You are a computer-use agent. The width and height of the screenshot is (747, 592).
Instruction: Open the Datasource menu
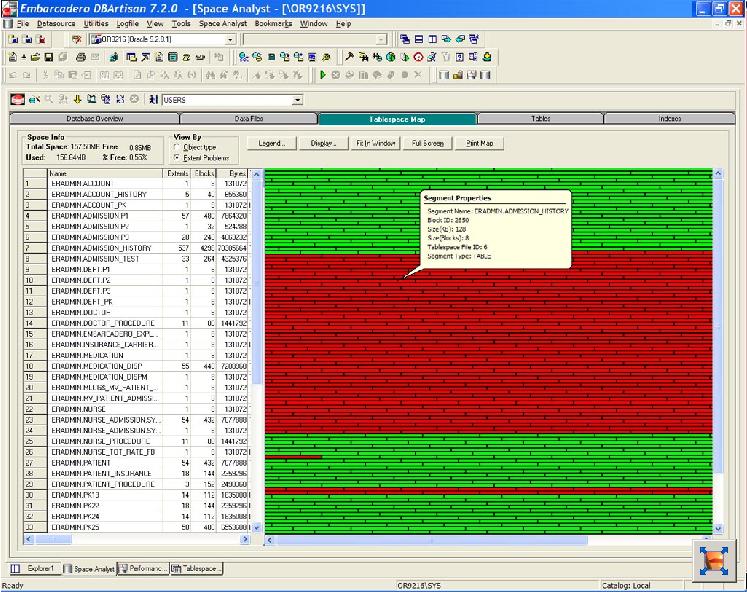[56, 23]
